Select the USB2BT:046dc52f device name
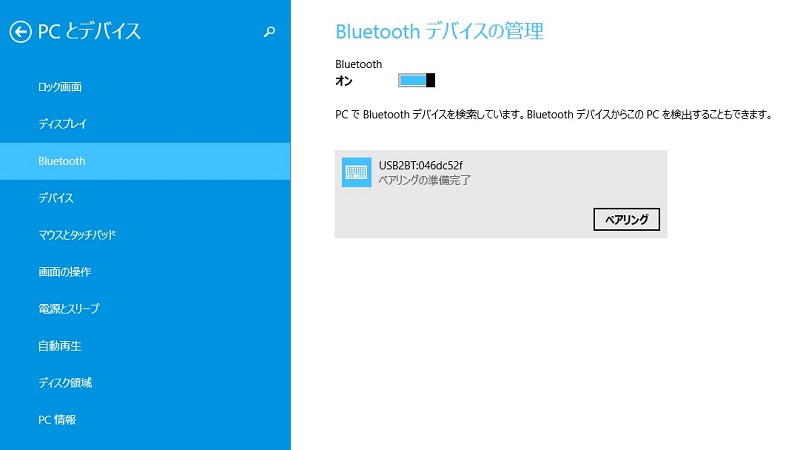 pos(420,165)
